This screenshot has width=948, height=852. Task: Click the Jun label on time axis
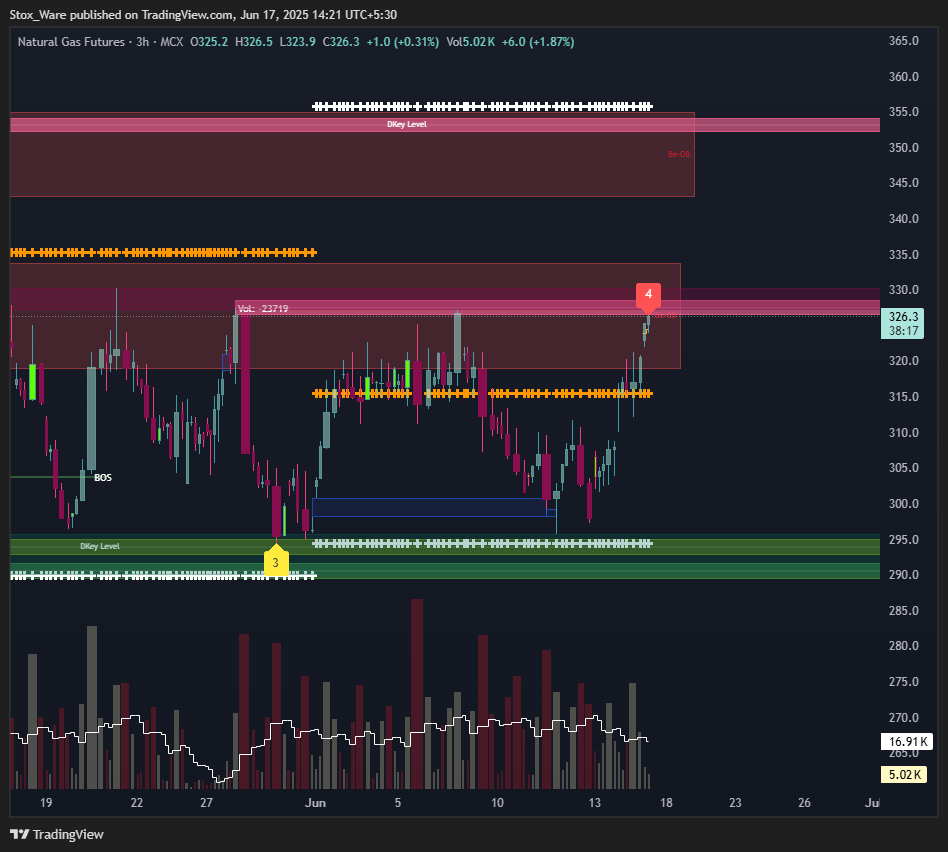316,803
